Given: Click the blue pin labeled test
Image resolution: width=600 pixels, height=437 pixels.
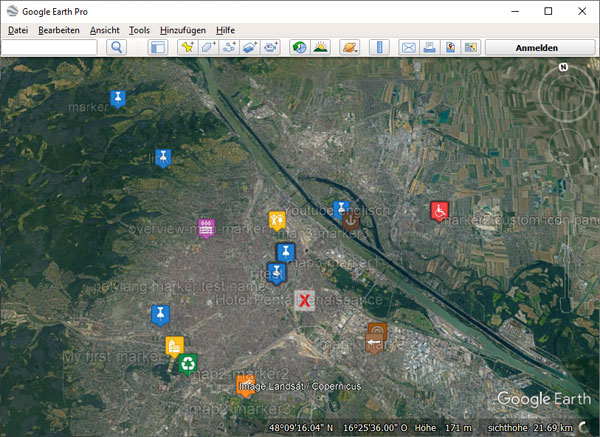Looking at the screenshot, I should click(276, 274).
